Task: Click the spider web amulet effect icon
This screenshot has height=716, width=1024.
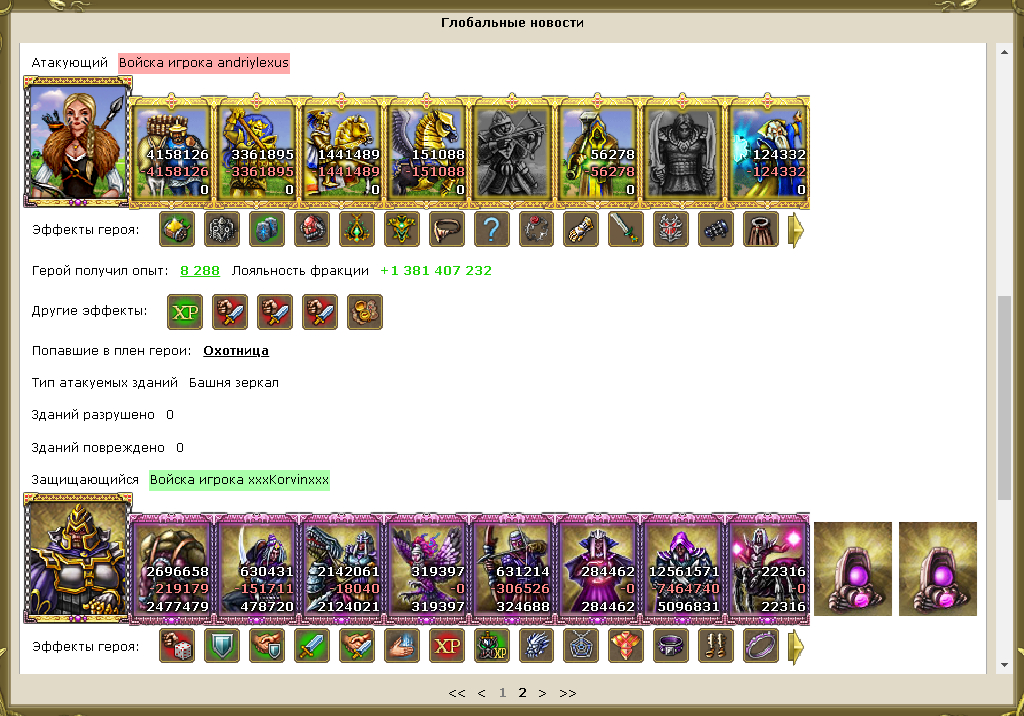Action: pos(581,646)
